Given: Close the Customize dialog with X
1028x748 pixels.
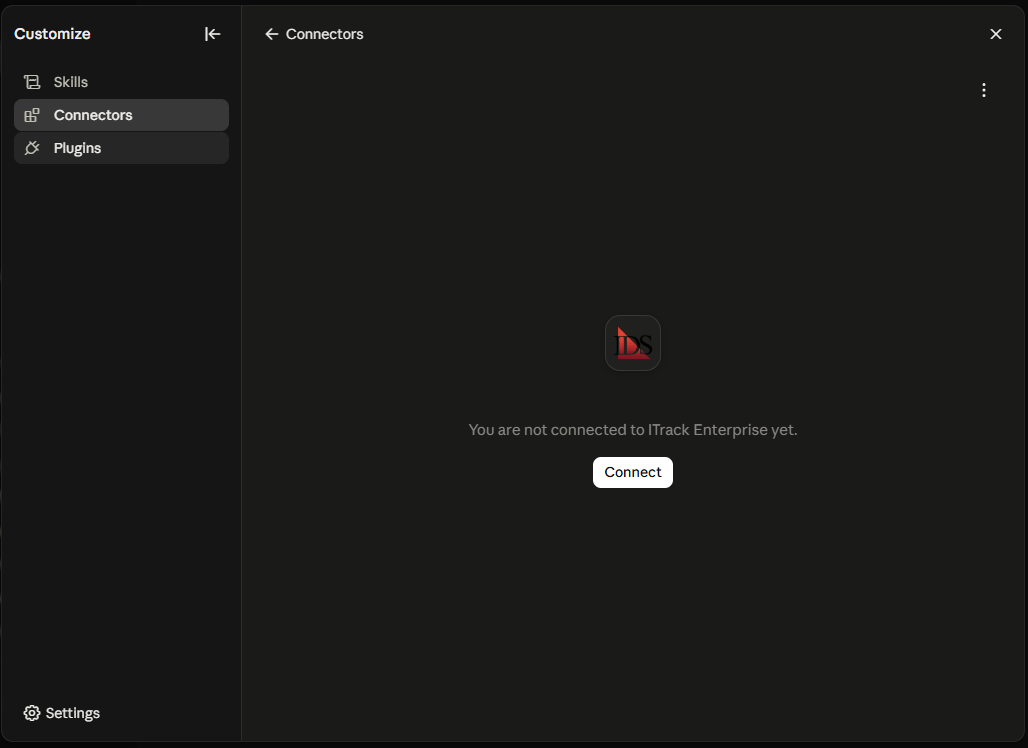Looking at the screenshot, I should pos(995,34).
